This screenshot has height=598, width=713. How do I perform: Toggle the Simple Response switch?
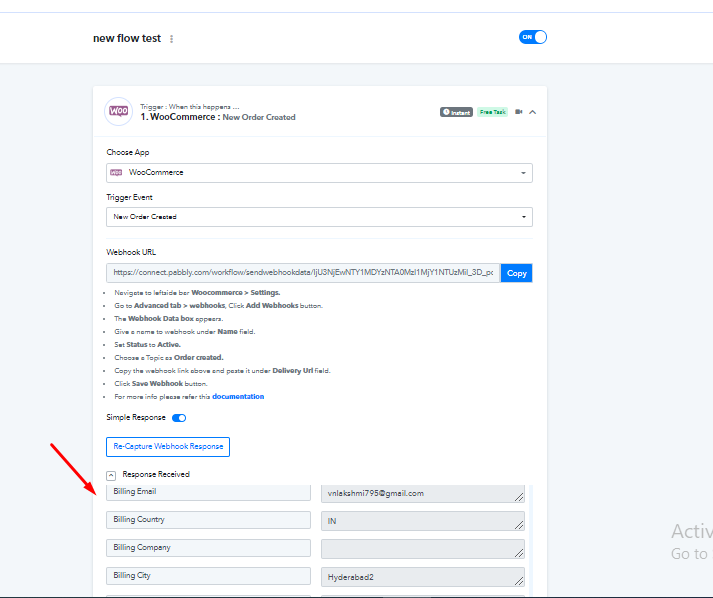(179, 418)
